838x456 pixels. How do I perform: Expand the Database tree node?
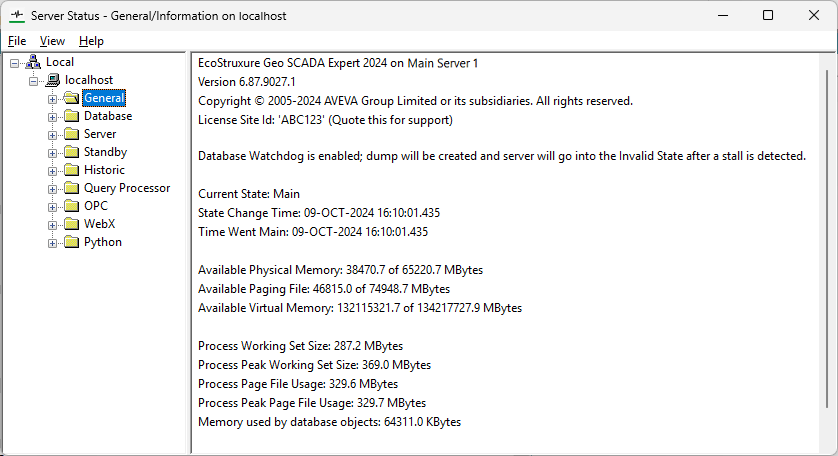pyautogui.click(x=52, y=116)
